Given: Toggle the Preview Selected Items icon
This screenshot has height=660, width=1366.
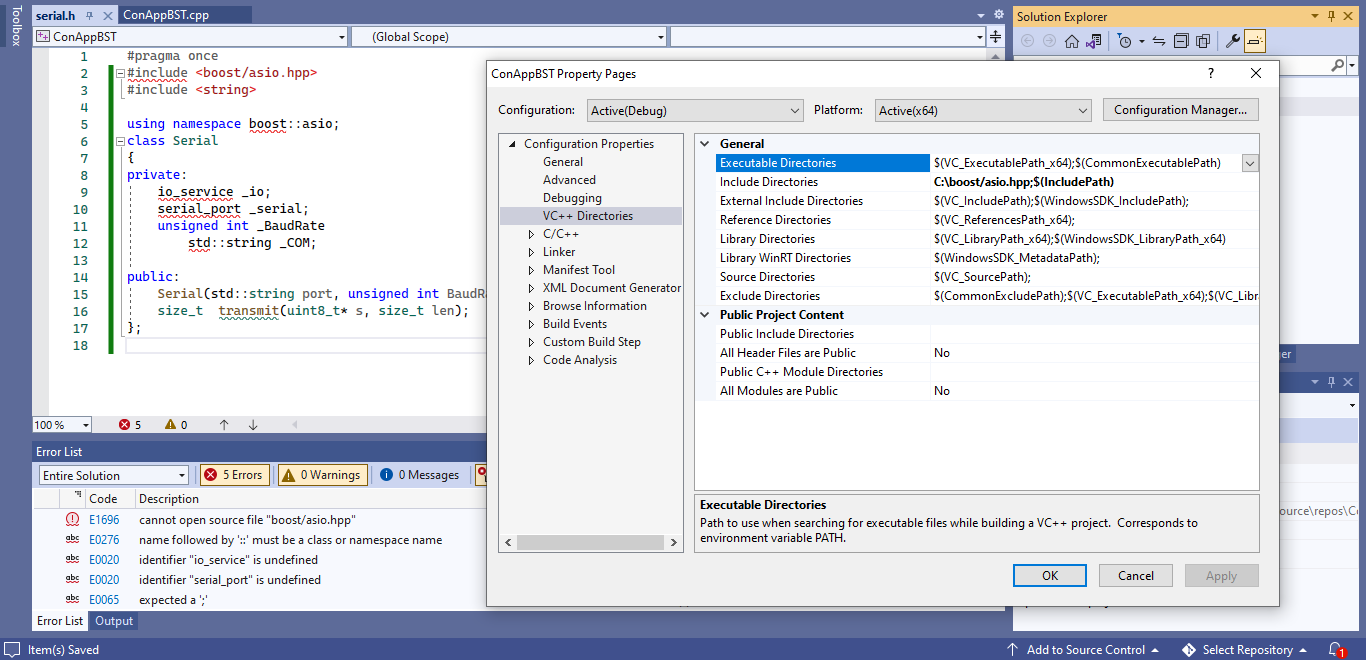Looking at the screenshot, I should [x=1255, y=41].
